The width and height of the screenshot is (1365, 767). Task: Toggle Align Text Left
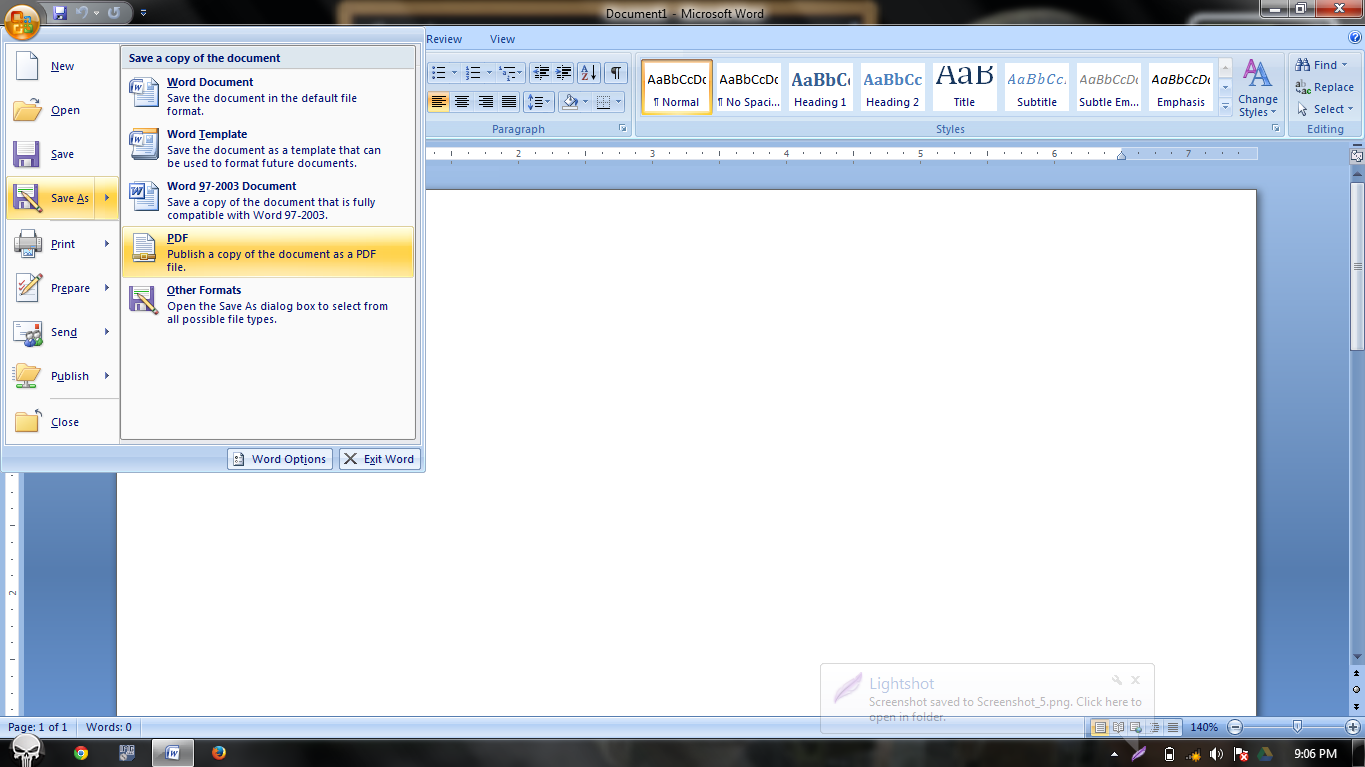[x=438, y=102]
